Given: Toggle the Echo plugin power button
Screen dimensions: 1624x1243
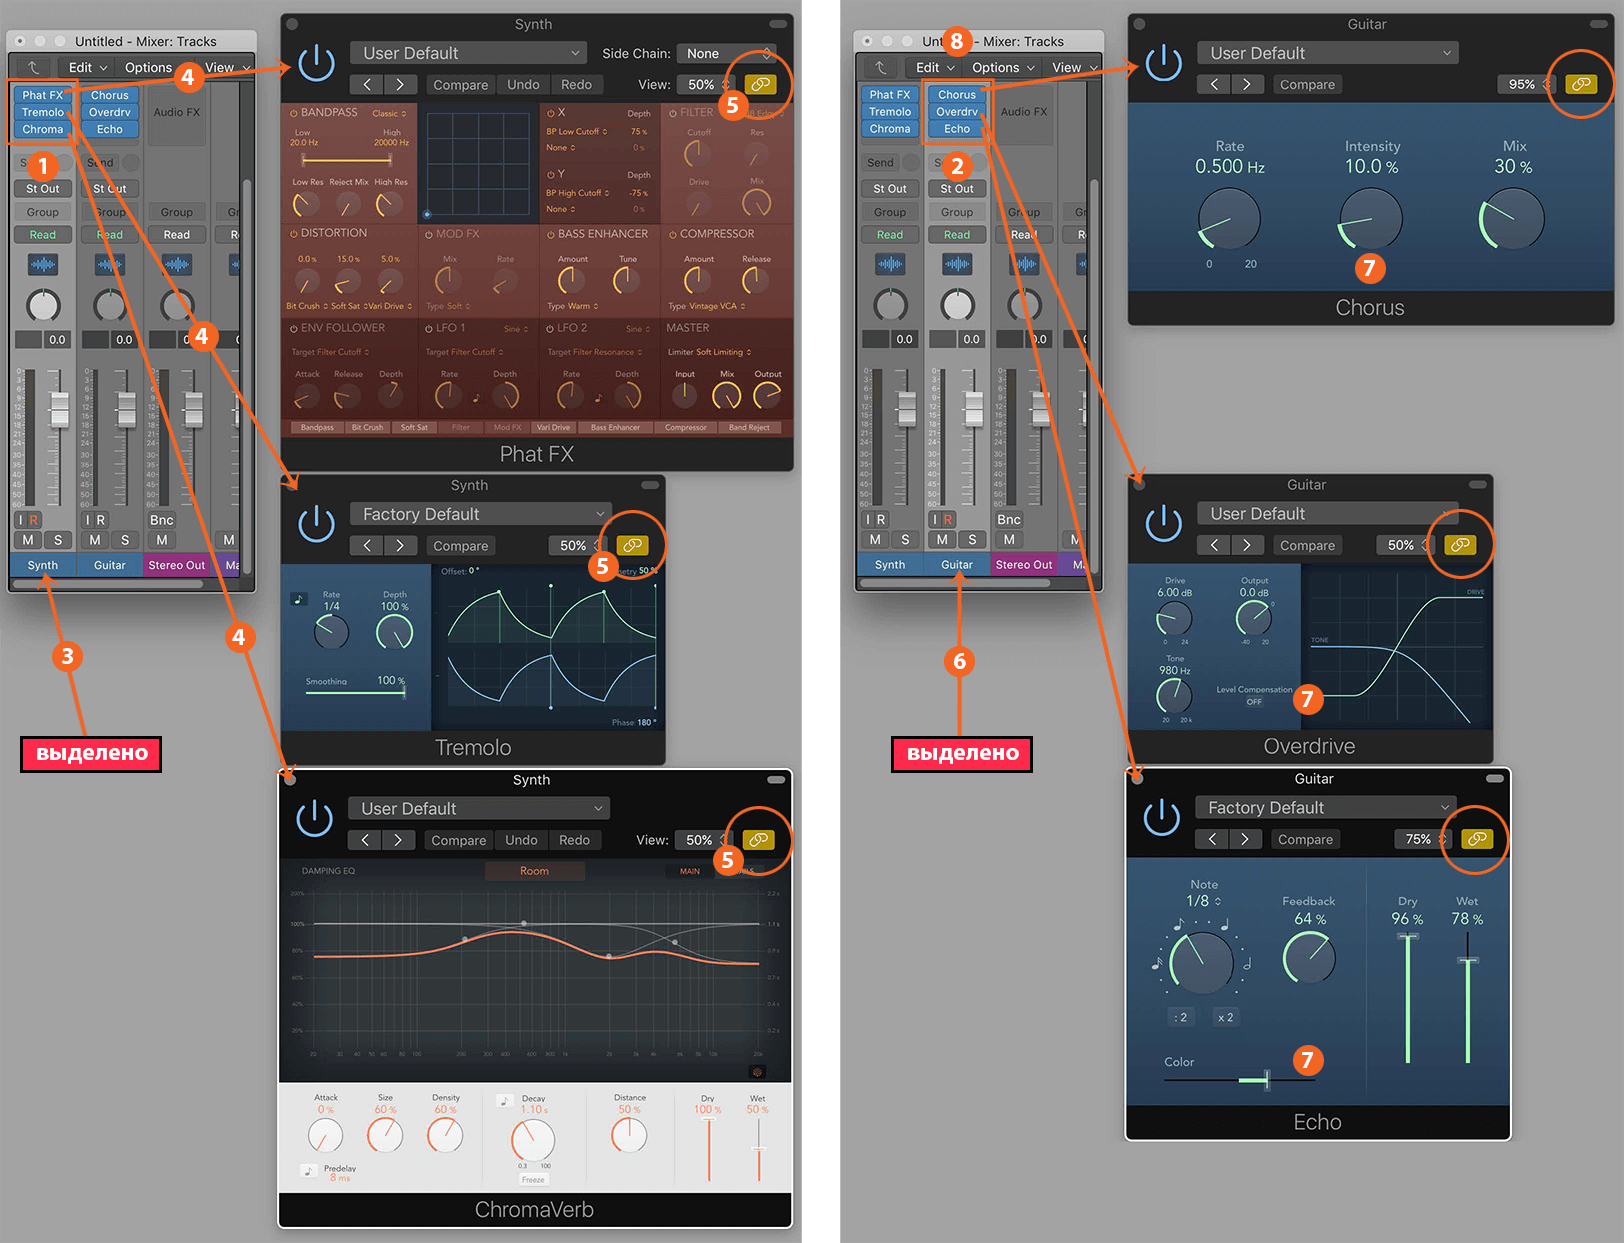Looking at the screenshot, I should pyautogui.click(x=1161, y=817).
